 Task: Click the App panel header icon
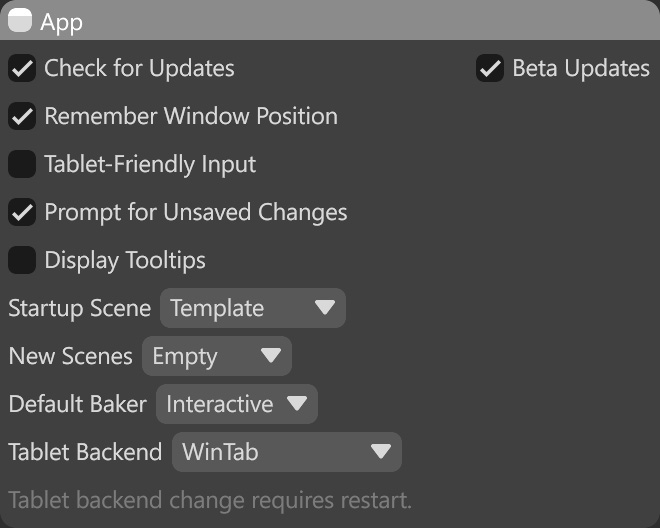(x=20, y=21)
